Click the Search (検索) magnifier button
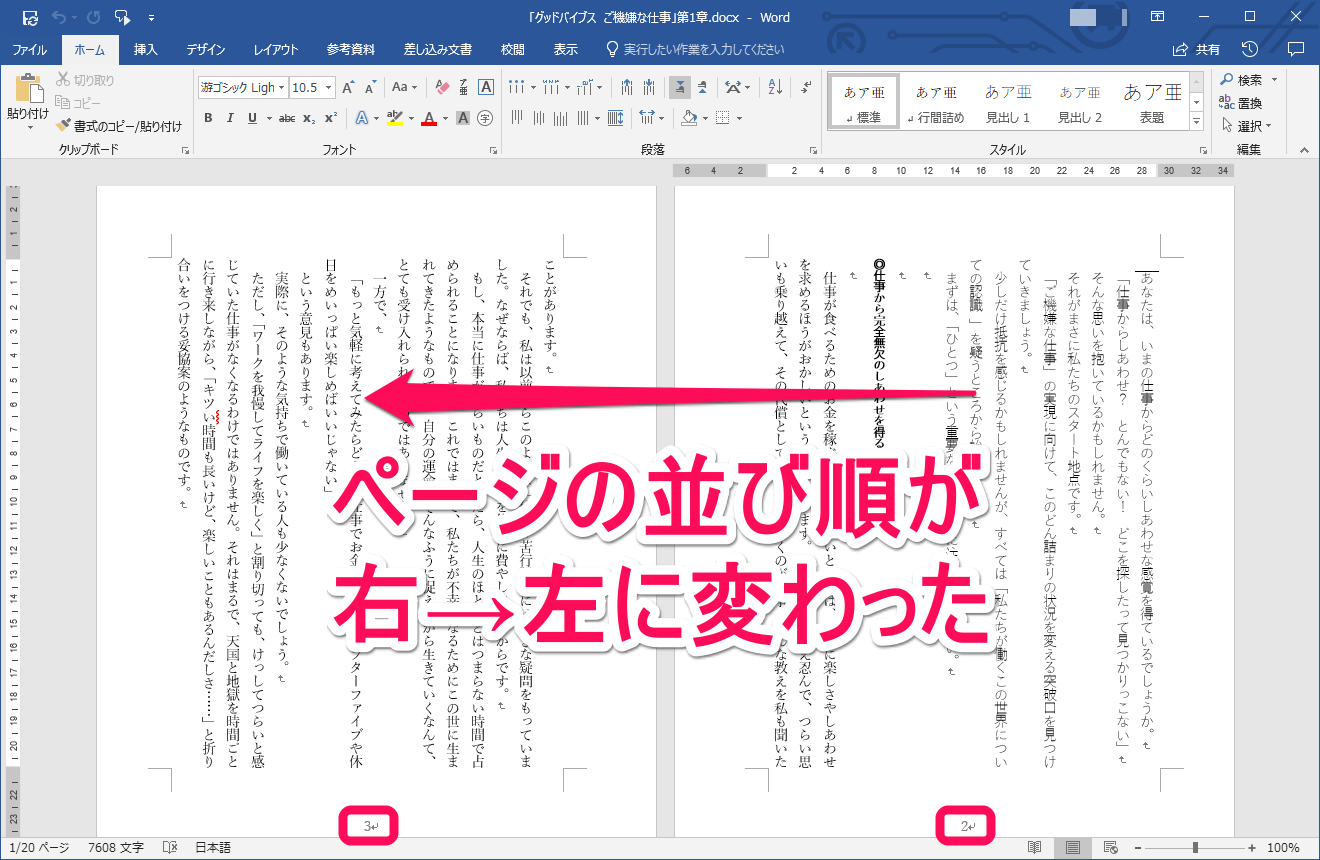 [1241, 80]
